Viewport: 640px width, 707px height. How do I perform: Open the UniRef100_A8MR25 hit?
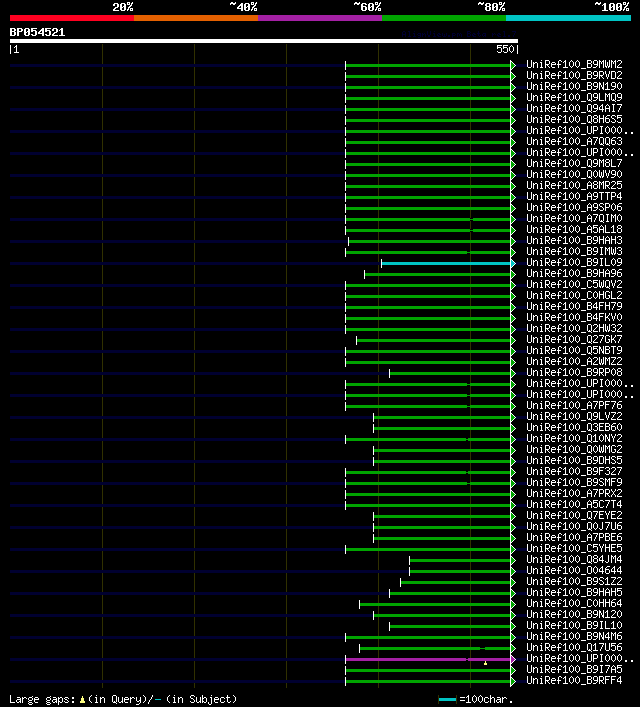click(574, 185)
